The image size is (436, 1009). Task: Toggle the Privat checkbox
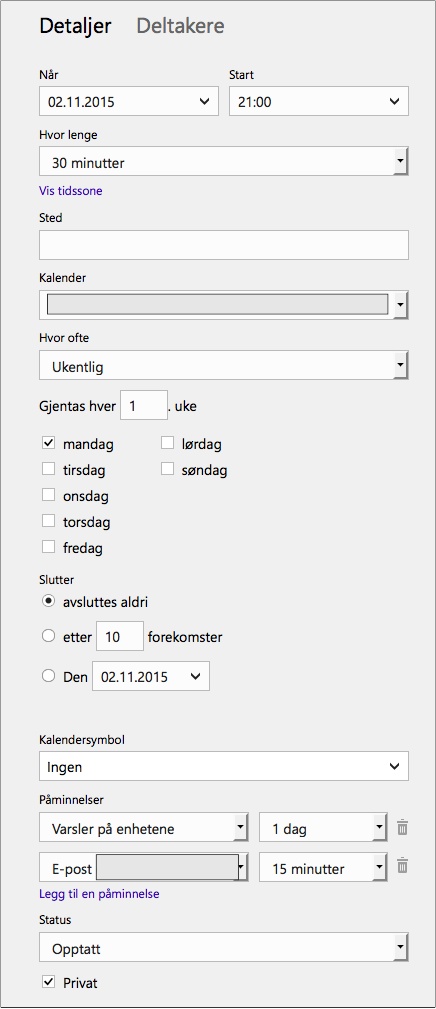click(48, 982)
